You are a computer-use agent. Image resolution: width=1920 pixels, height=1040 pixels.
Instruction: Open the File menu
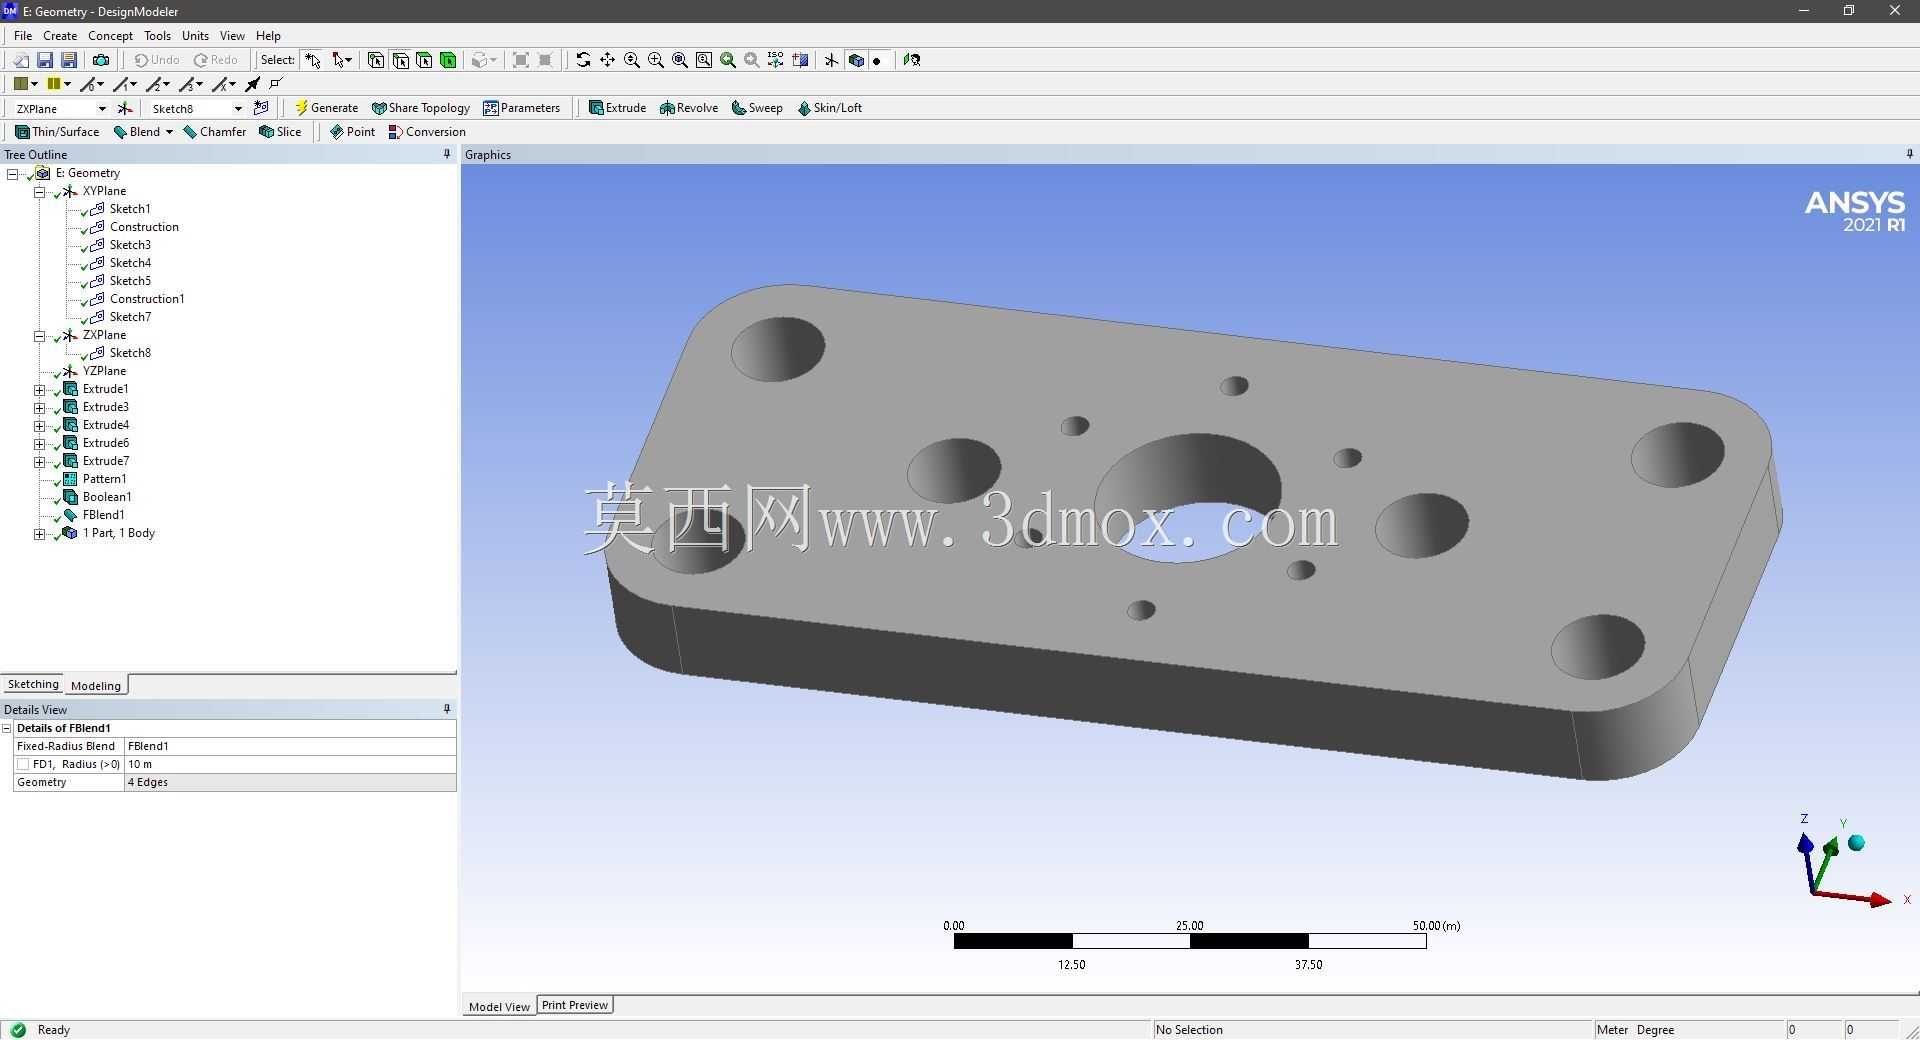click(x=23, y=35)
